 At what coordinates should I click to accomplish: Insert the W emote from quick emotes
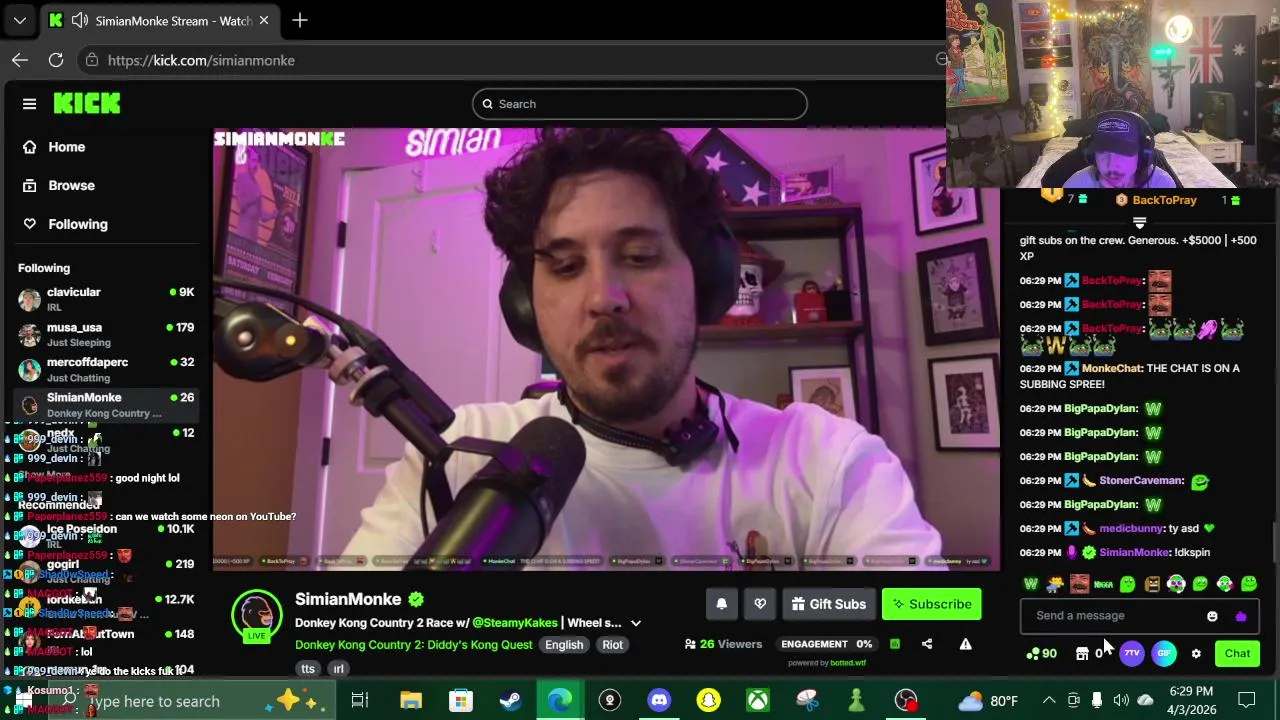click(x=1031, y=584)
